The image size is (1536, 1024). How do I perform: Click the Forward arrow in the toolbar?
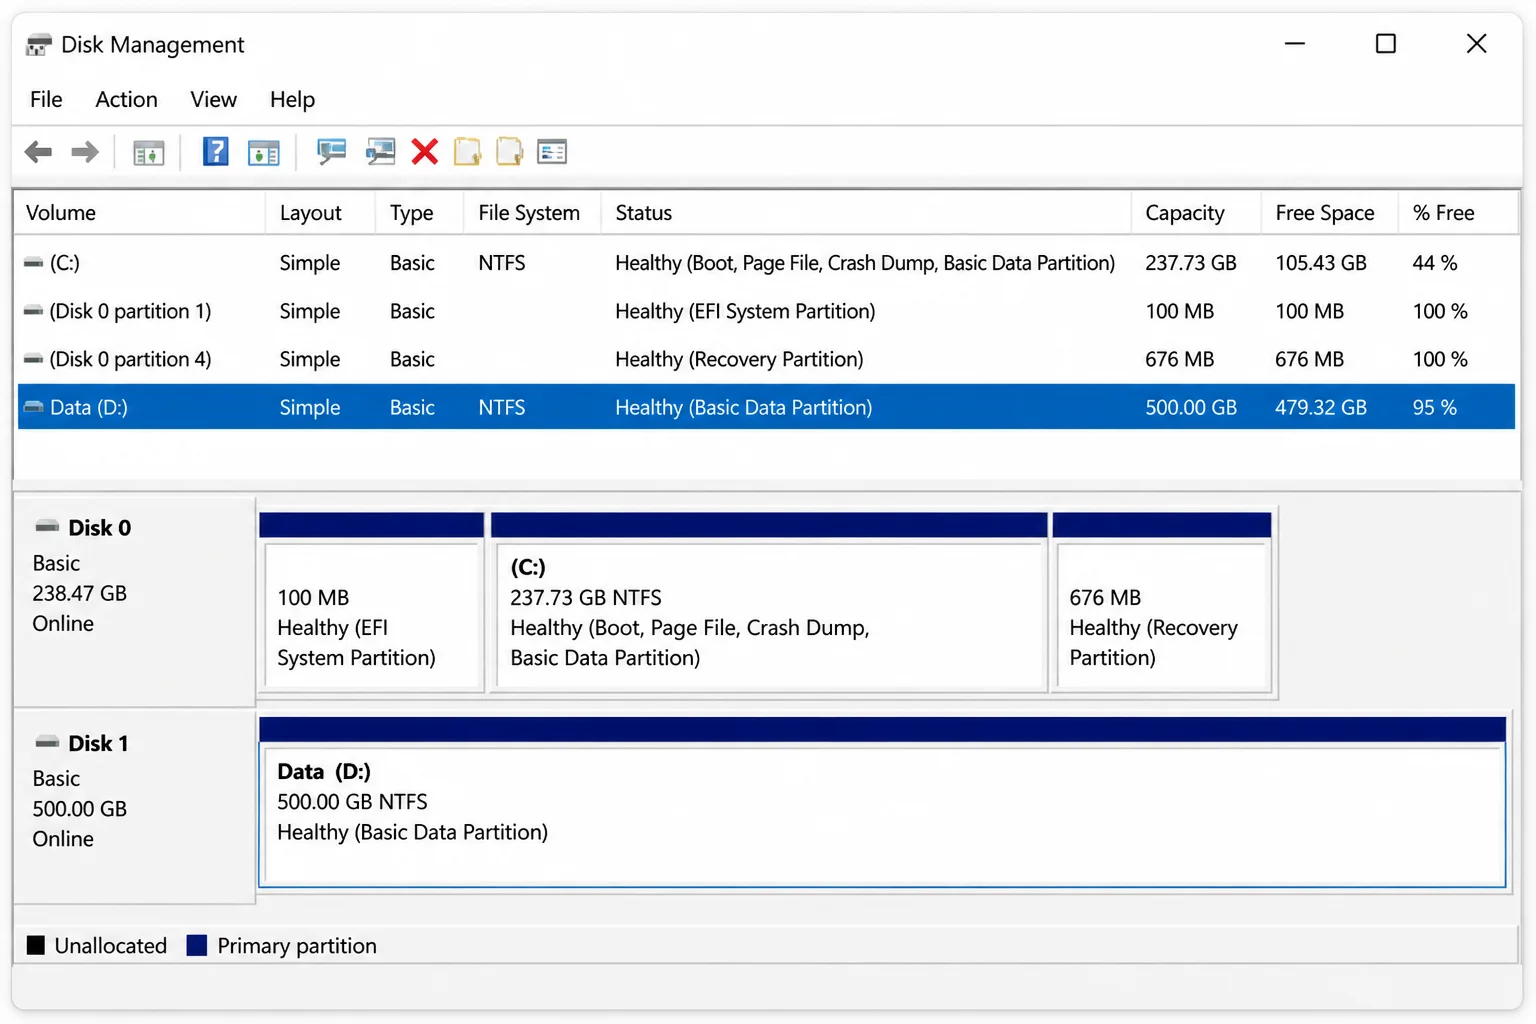(85, 152)
